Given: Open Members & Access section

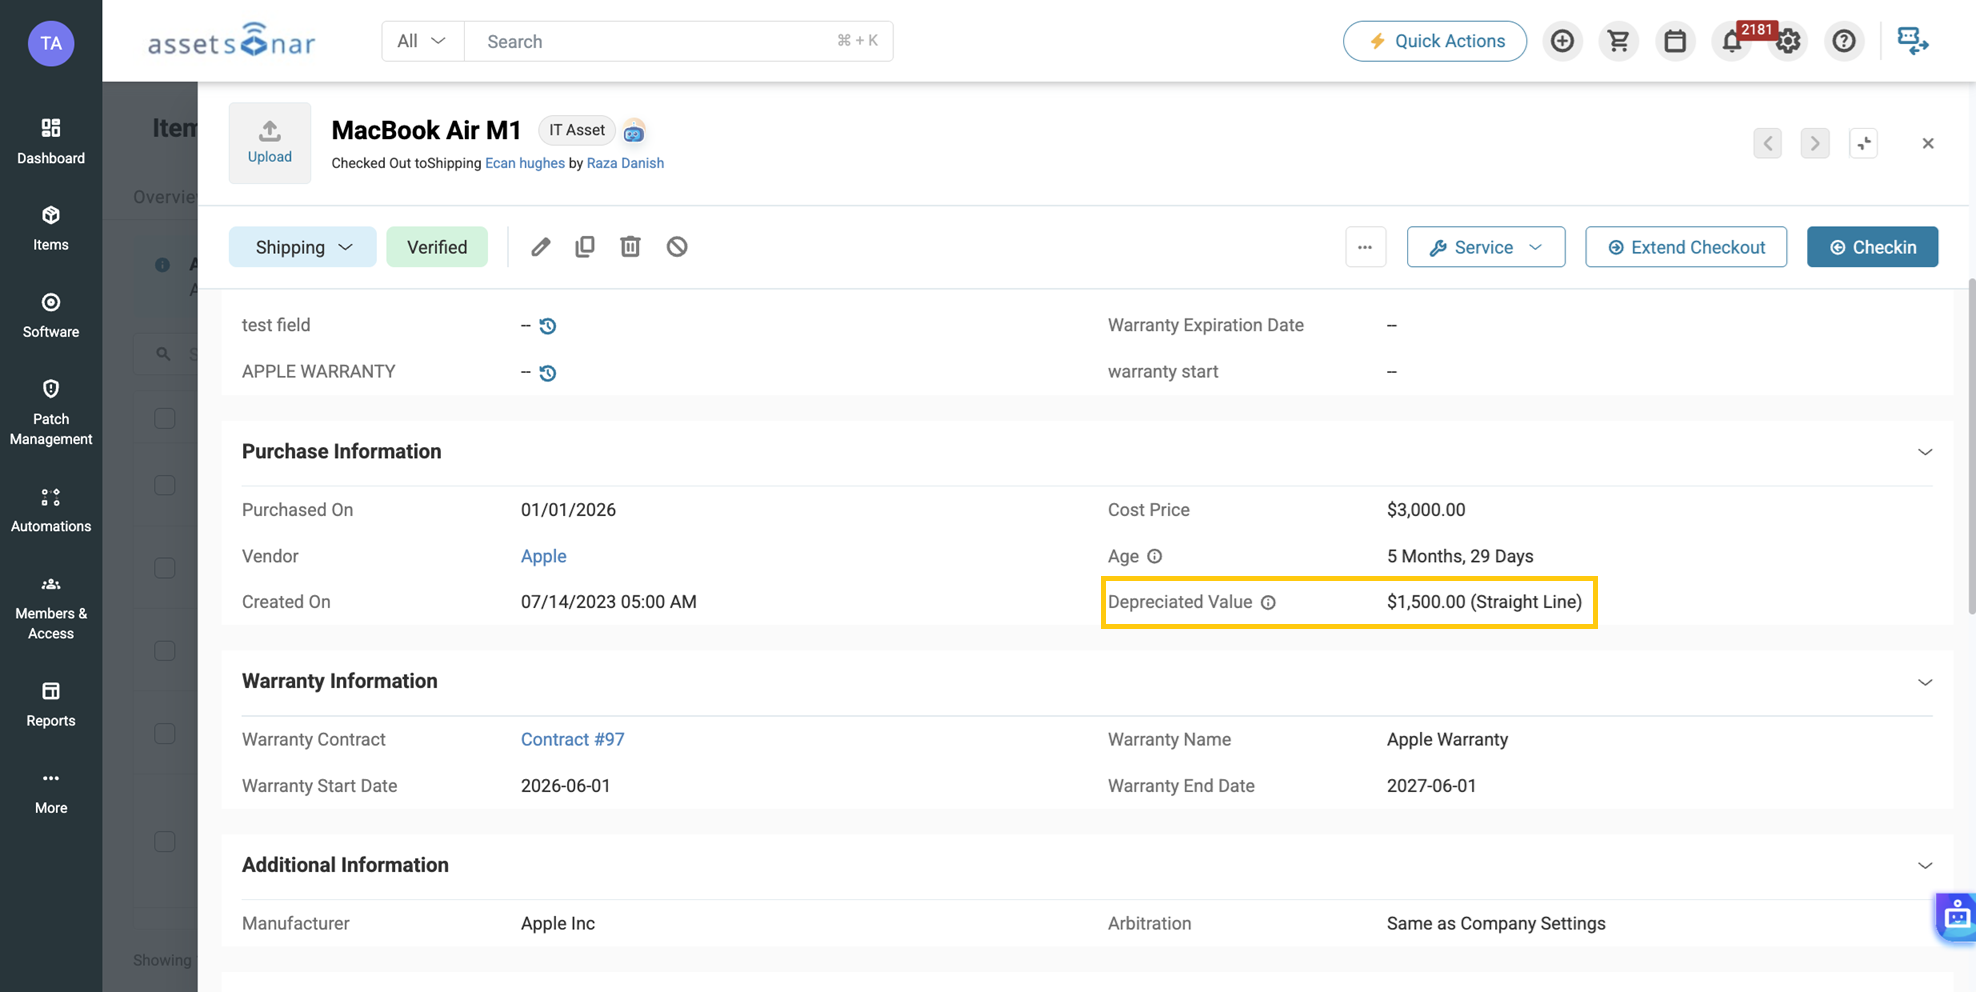Looking at the screenshot, I should [51, 606].
